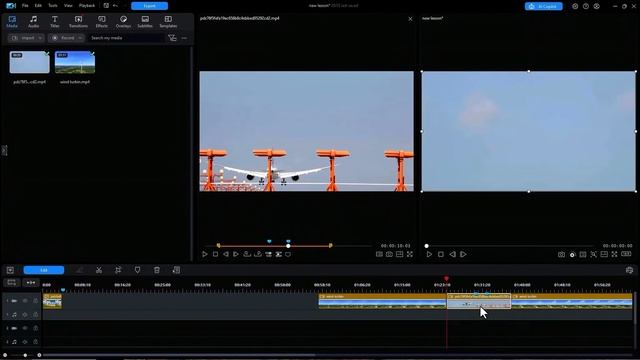The width and height of the screenshot is (640, 360).
Task: Play the source clip preview
Action: 205,254
